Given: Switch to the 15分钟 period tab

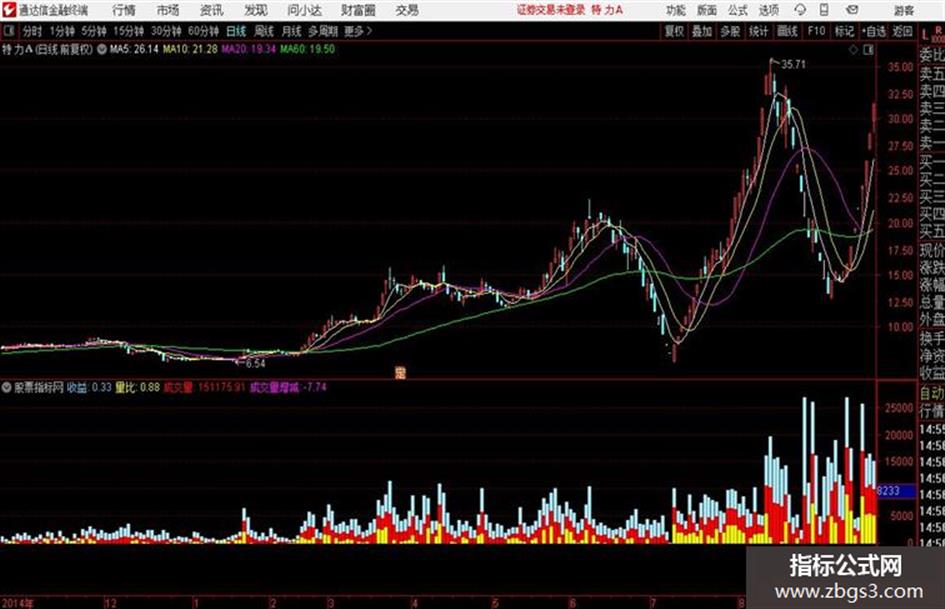Looking at the screenshot, I should (129, 31).
